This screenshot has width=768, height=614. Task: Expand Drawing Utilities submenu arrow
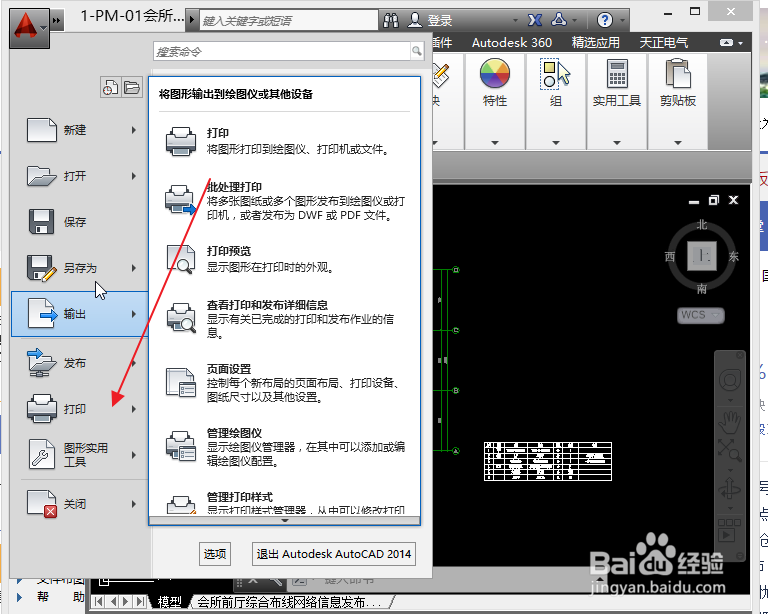pos(134,455)
